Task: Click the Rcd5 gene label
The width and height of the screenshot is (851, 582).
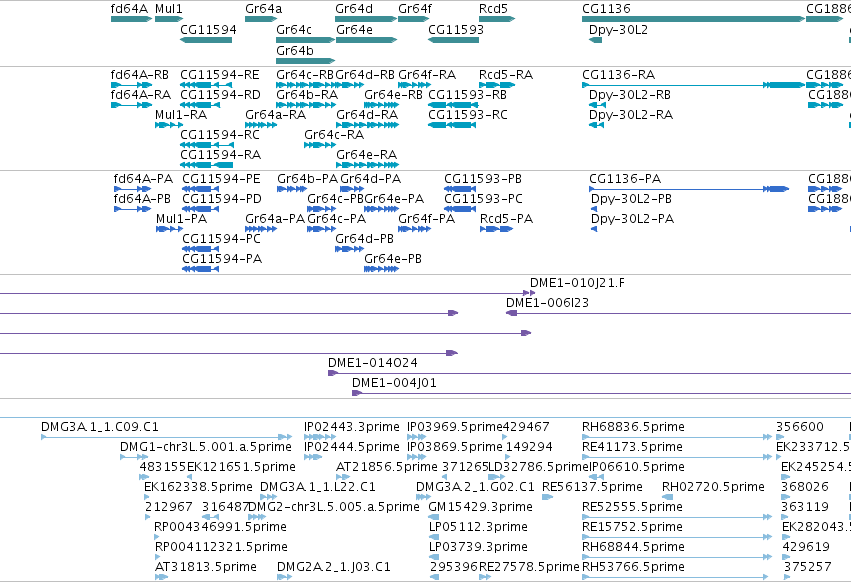Action: tap(493, 9)
